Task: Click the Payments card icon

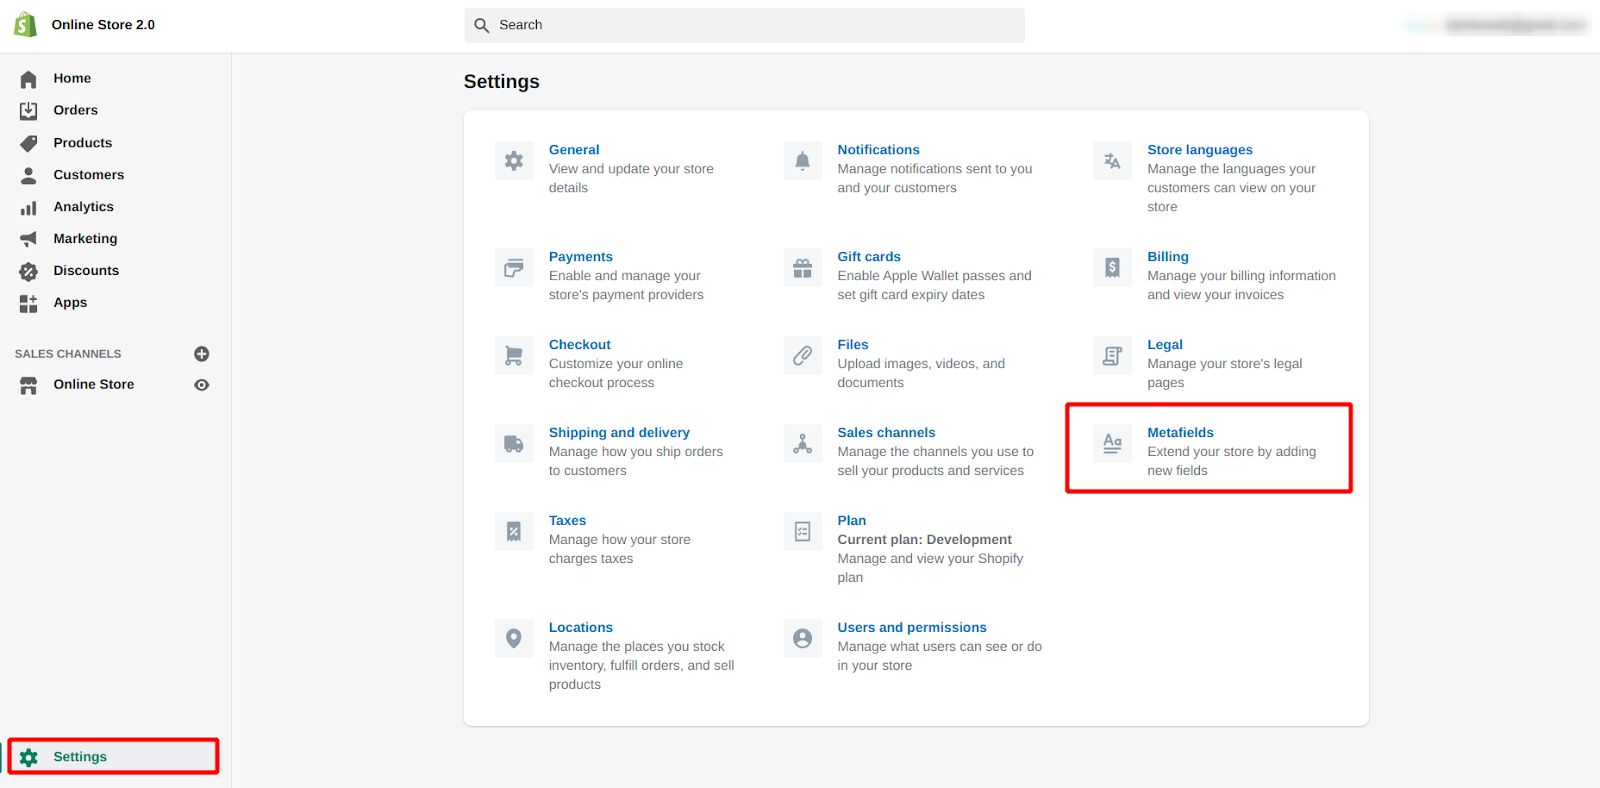Action: tap(514, 268)
